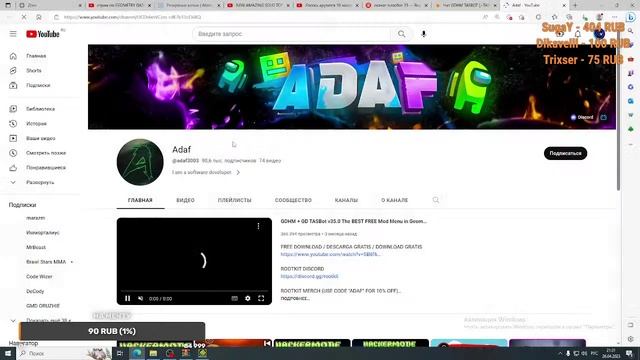
Task: Click ПОДРОБНЕЕ to expand description
Action: 295,298
